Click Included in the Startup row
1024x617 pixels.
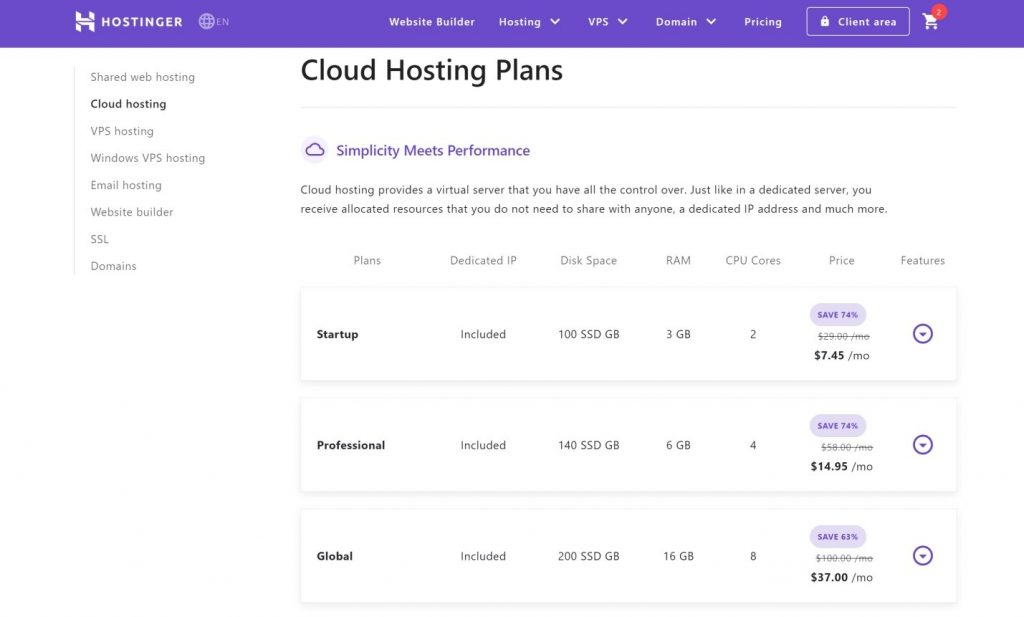pyautogui.click(x=483, y=334)
